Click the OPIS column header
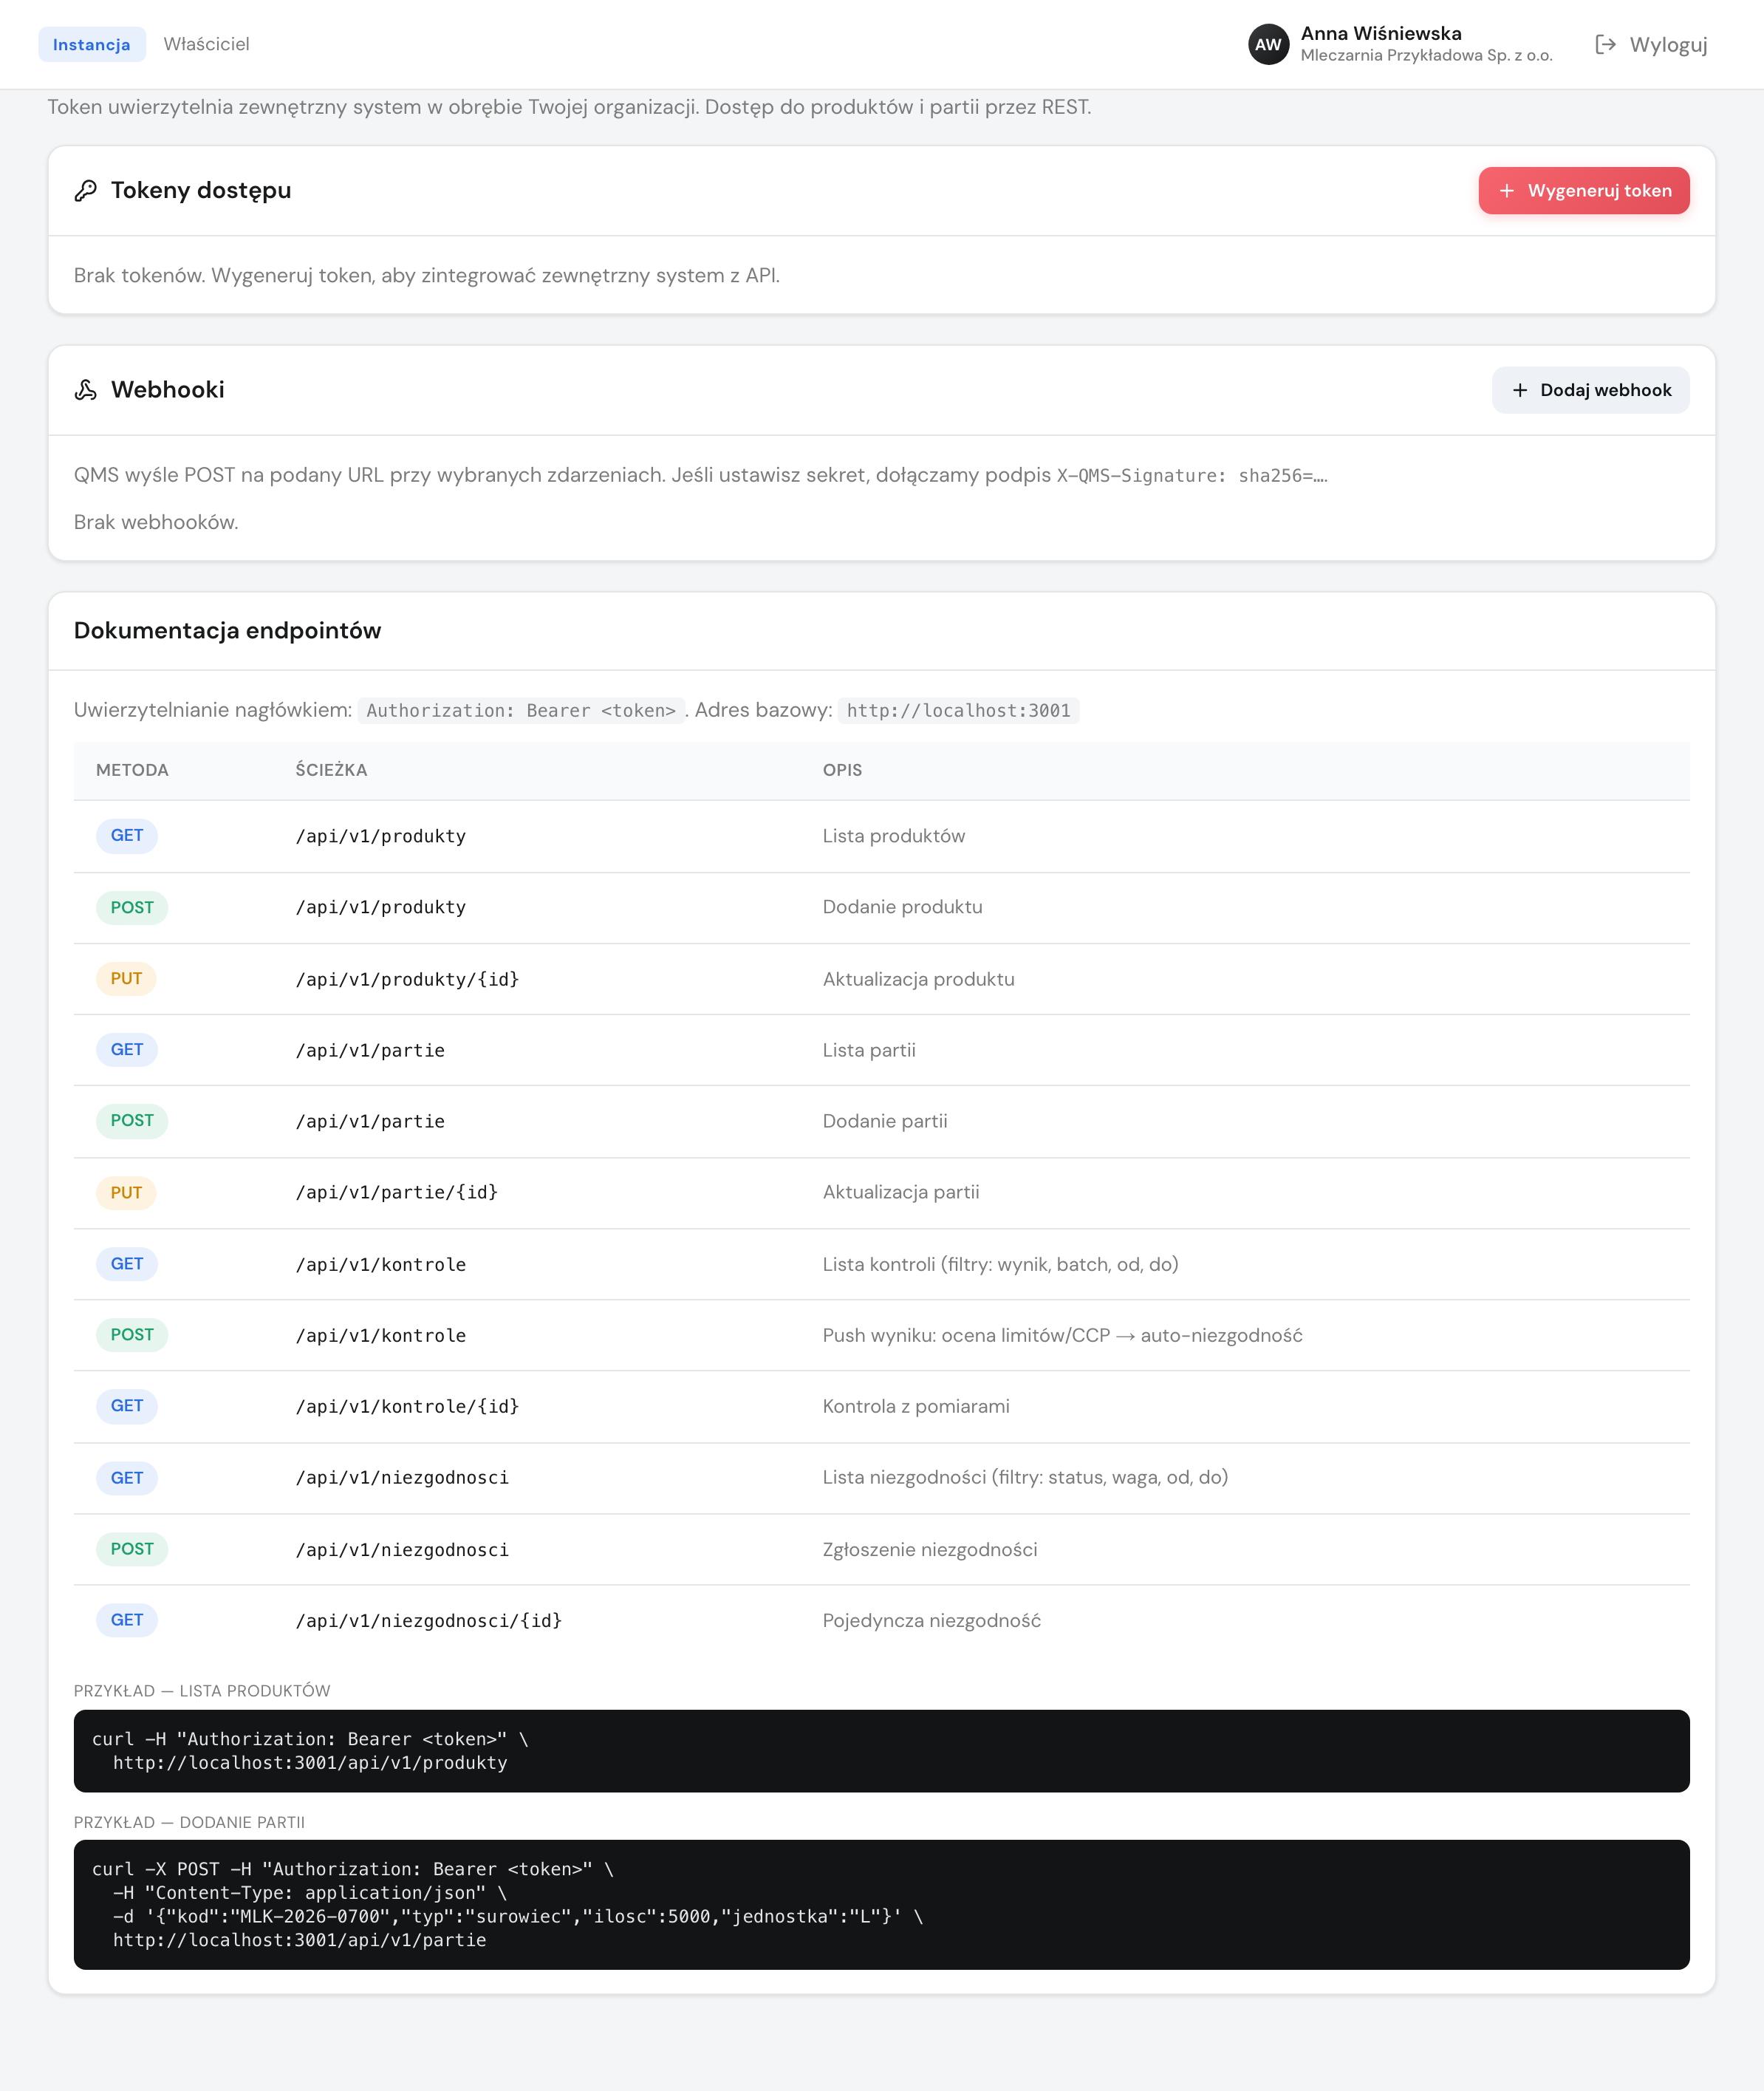 (x=842, y=770)
